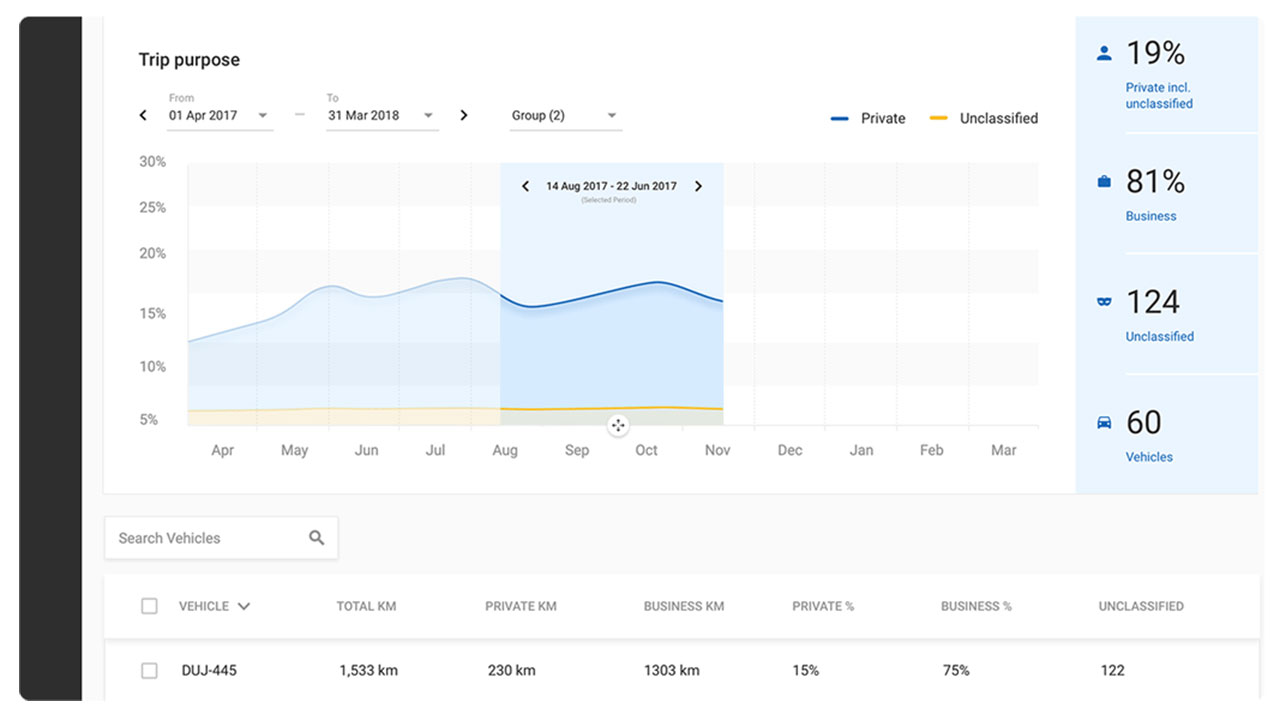1280x720 pixels.
Task: Go to previous date range arrow
Action: click(143, 115)
